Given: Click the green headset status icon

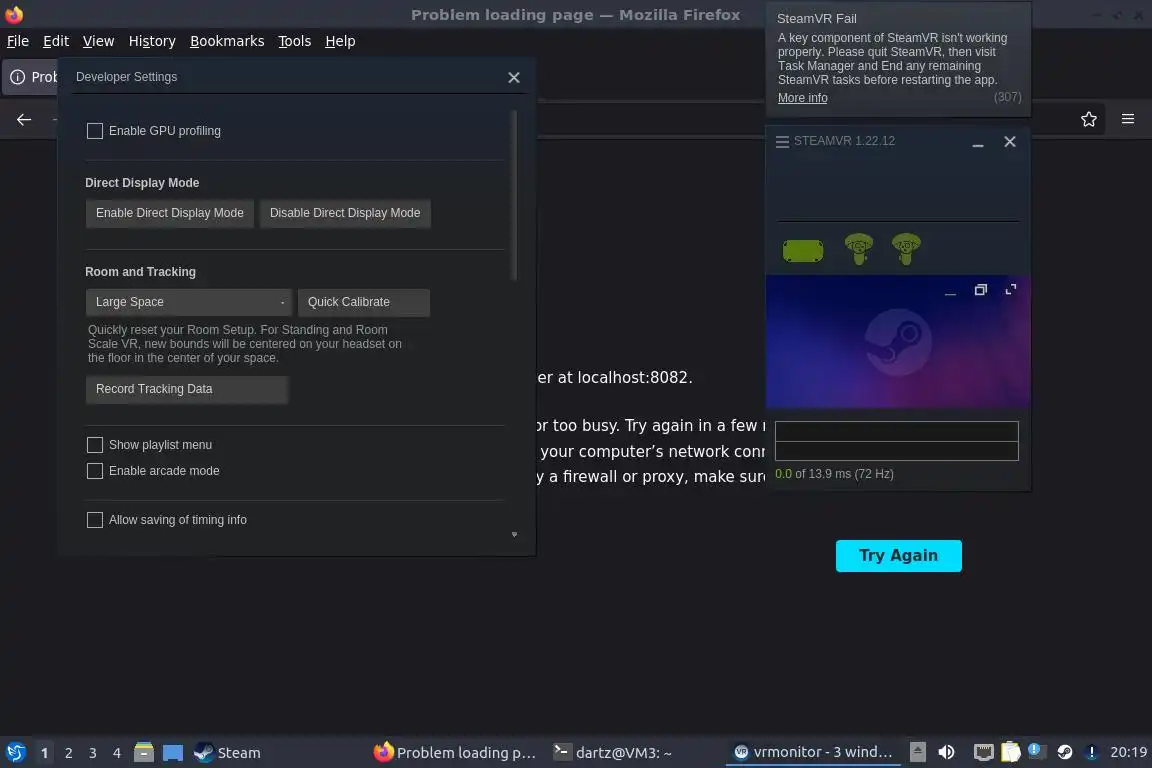Looking at the screenshot, I should click(803, 251).
